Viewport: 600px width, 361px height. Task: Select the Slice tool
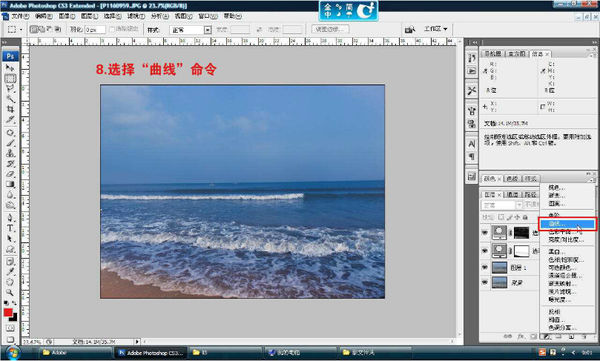pyautogui.click(x=10, y=119)
